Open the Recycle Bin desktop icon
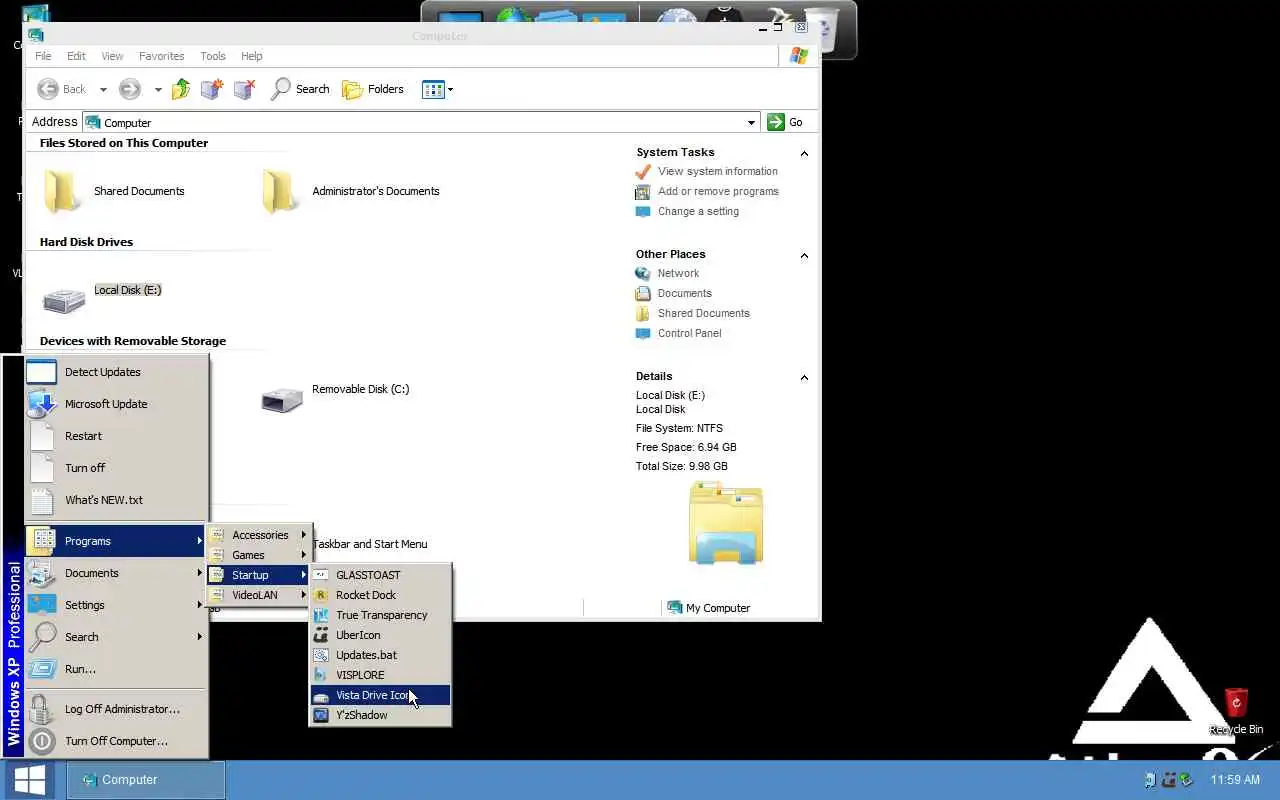This screenshot has width=1280, height=800. (1236, 711)
